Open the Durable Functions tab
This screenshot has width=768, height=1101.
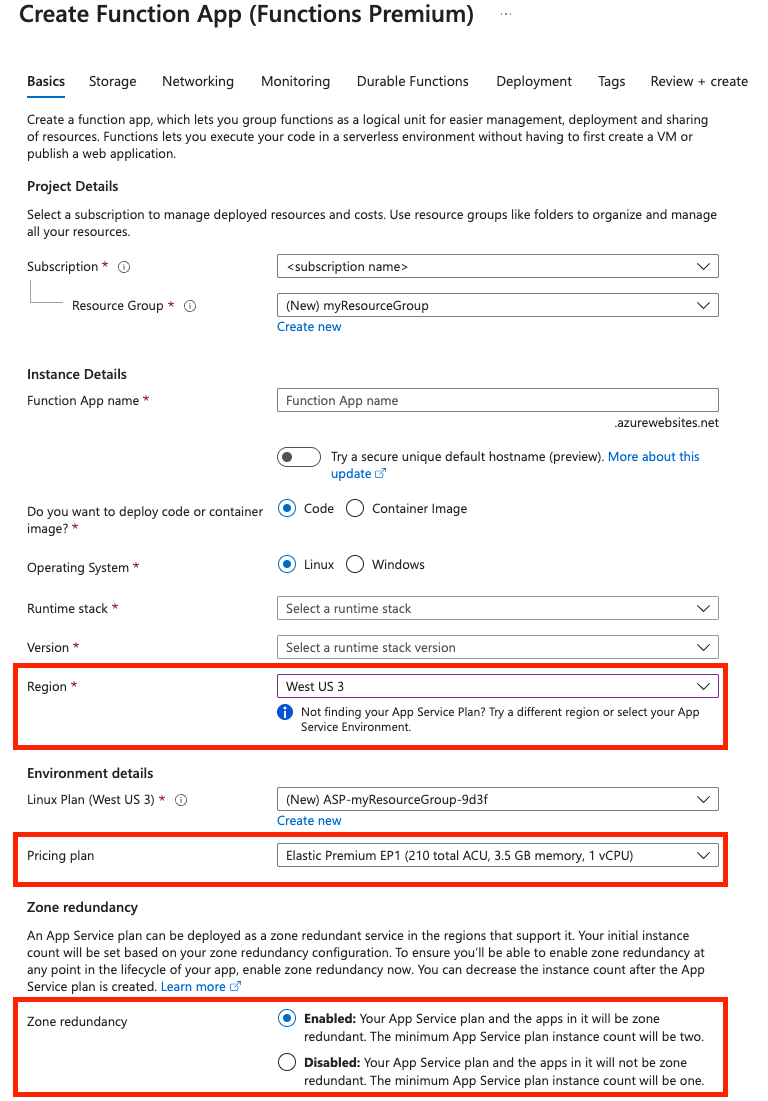[412, 81]
